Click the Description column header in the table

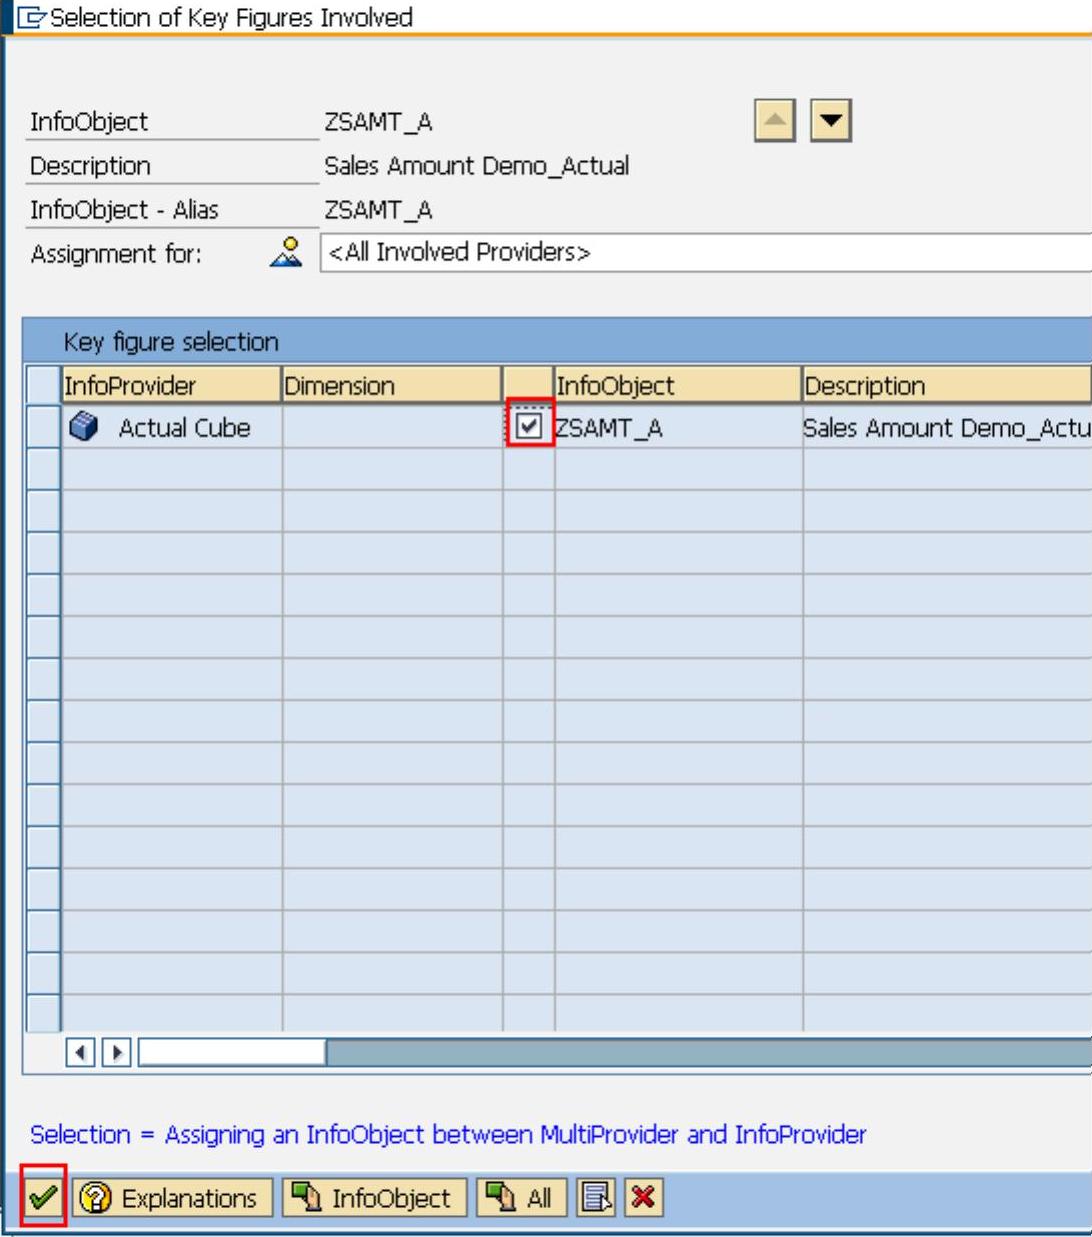944,386
